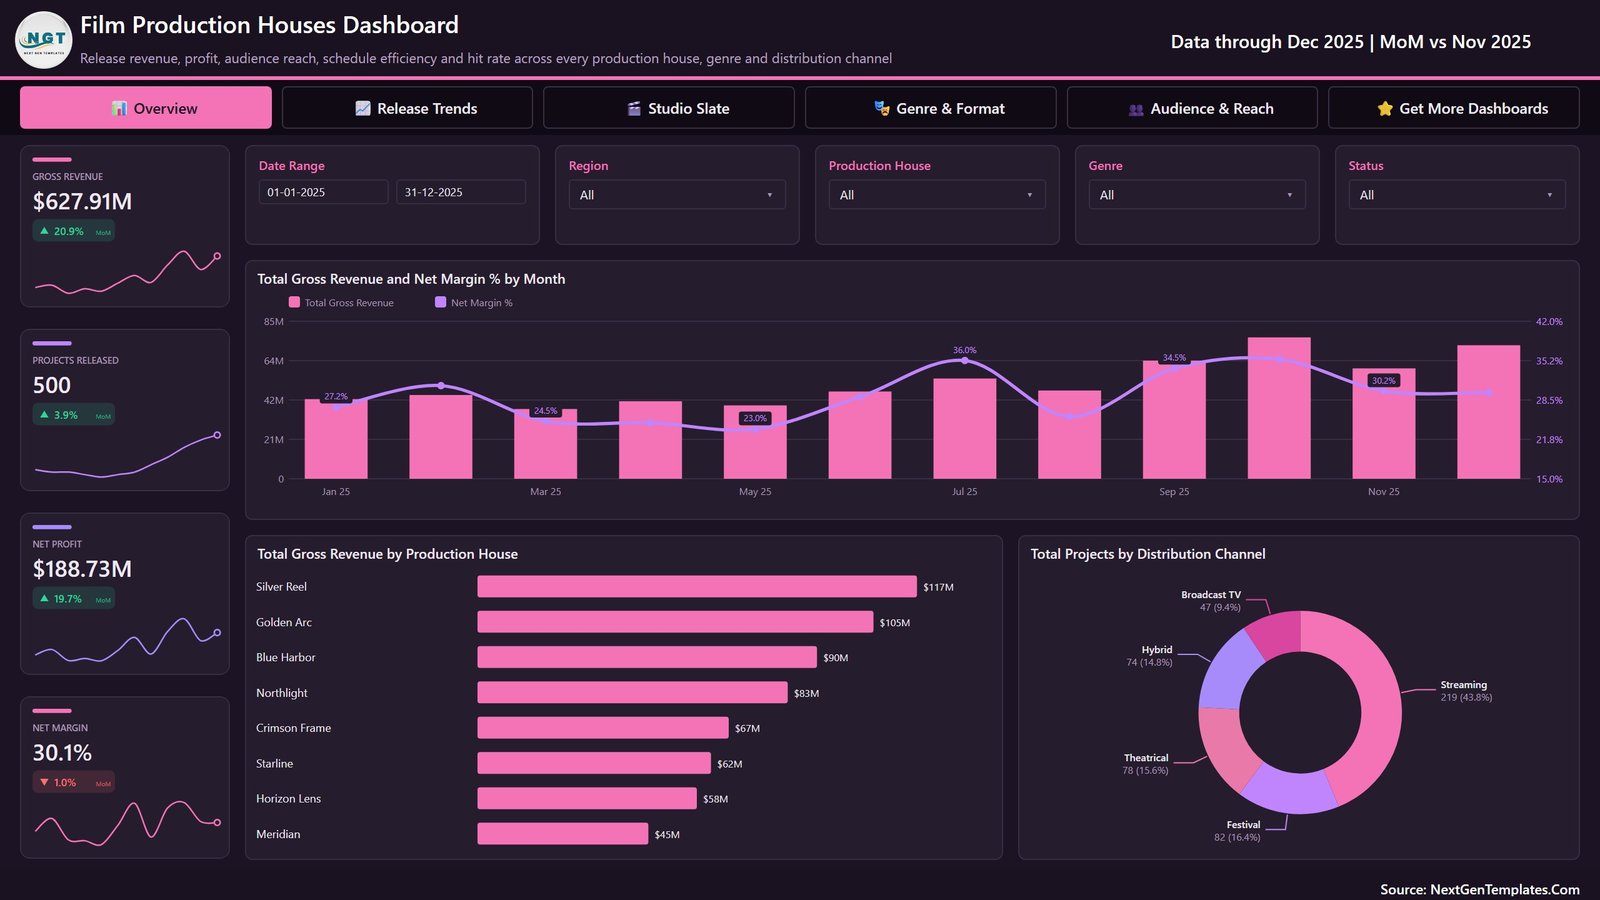The height and width of the screenshot is (900, 1600).
Task: Click the Net Margin sparkline
Action: [127, 822]
